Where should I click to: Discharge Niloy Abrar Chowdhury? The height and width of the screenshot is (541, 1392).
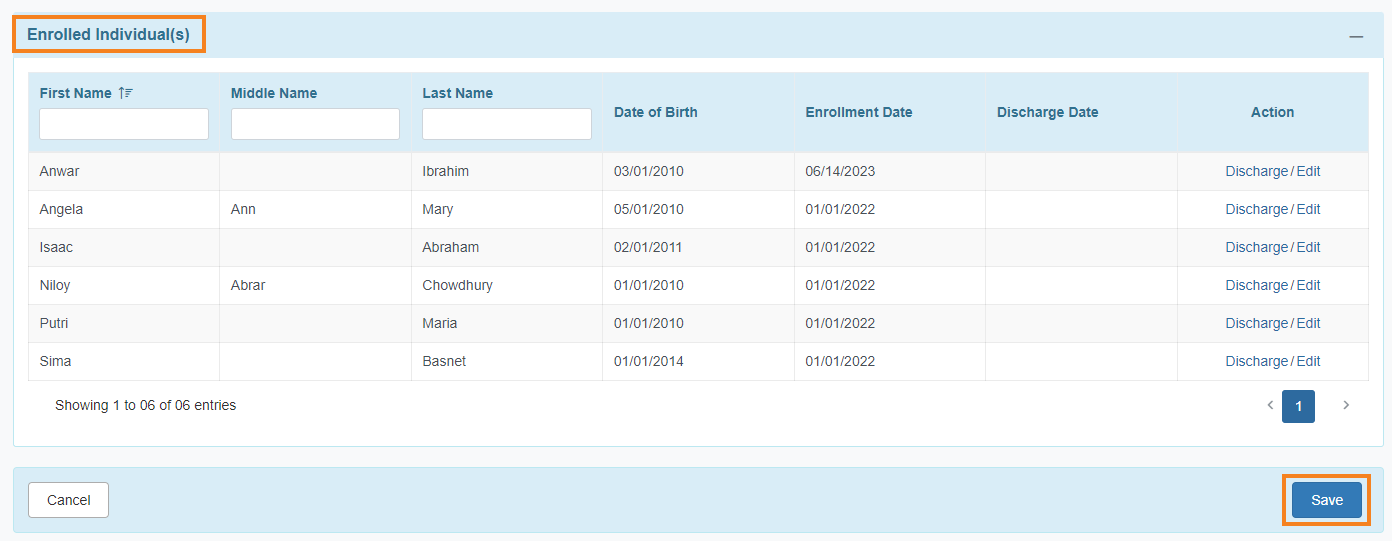1256,285
